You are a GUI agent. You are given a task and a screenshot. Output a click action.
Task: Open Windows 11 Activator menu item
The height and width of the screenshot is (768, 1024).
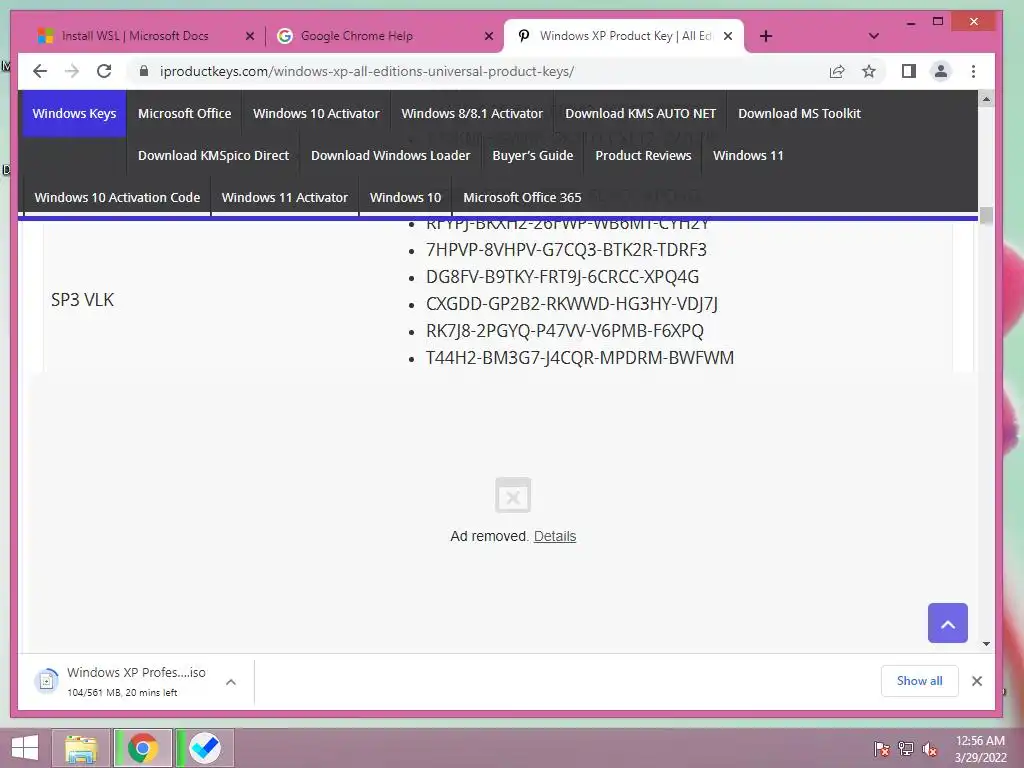pyautogui.click(x=285, y=197)
